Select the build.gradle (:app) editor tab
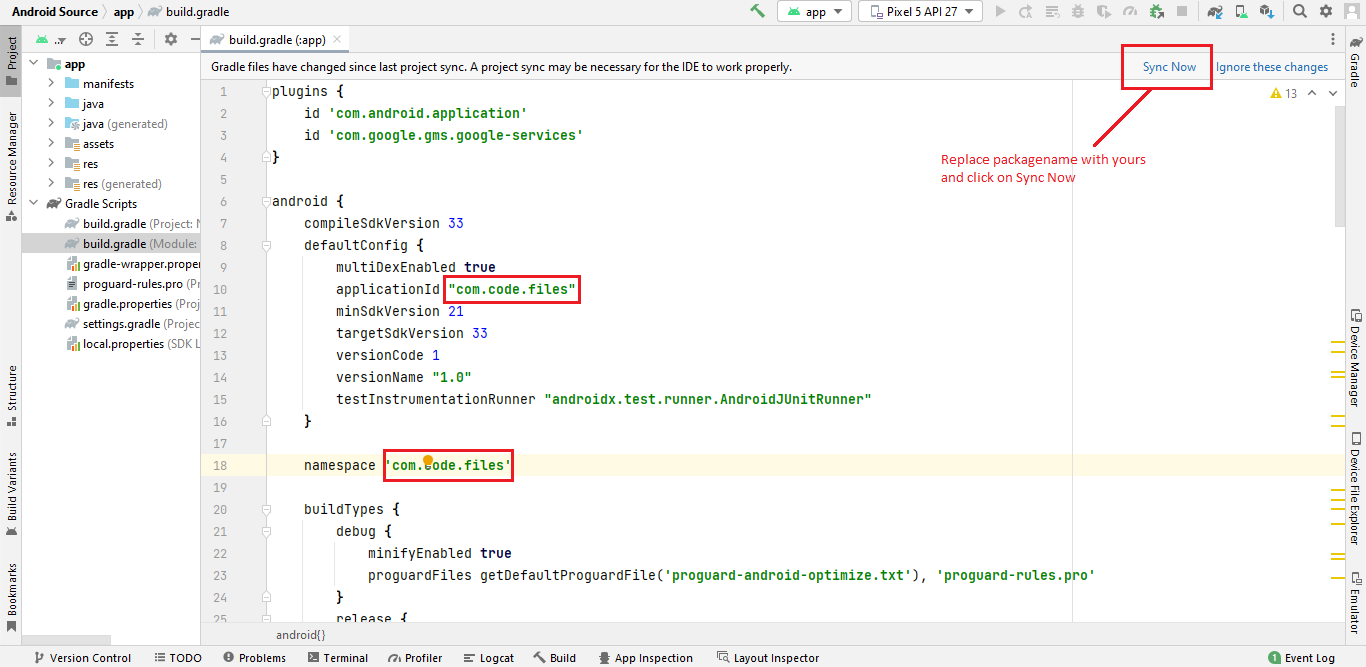This screenshot has width=1366, height=667. 276,40
